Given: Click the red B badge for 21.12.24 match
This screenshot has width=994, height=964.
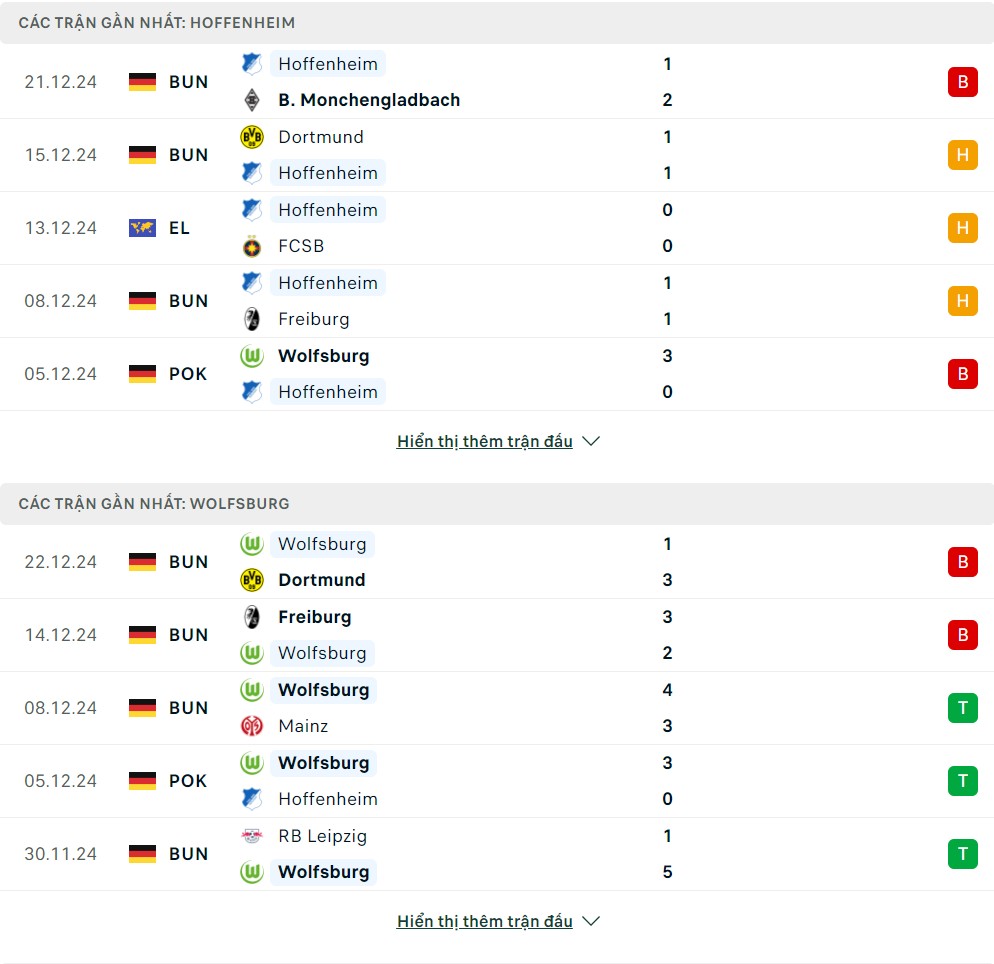Looking at the screenshot, I should (x=962, y=82).
